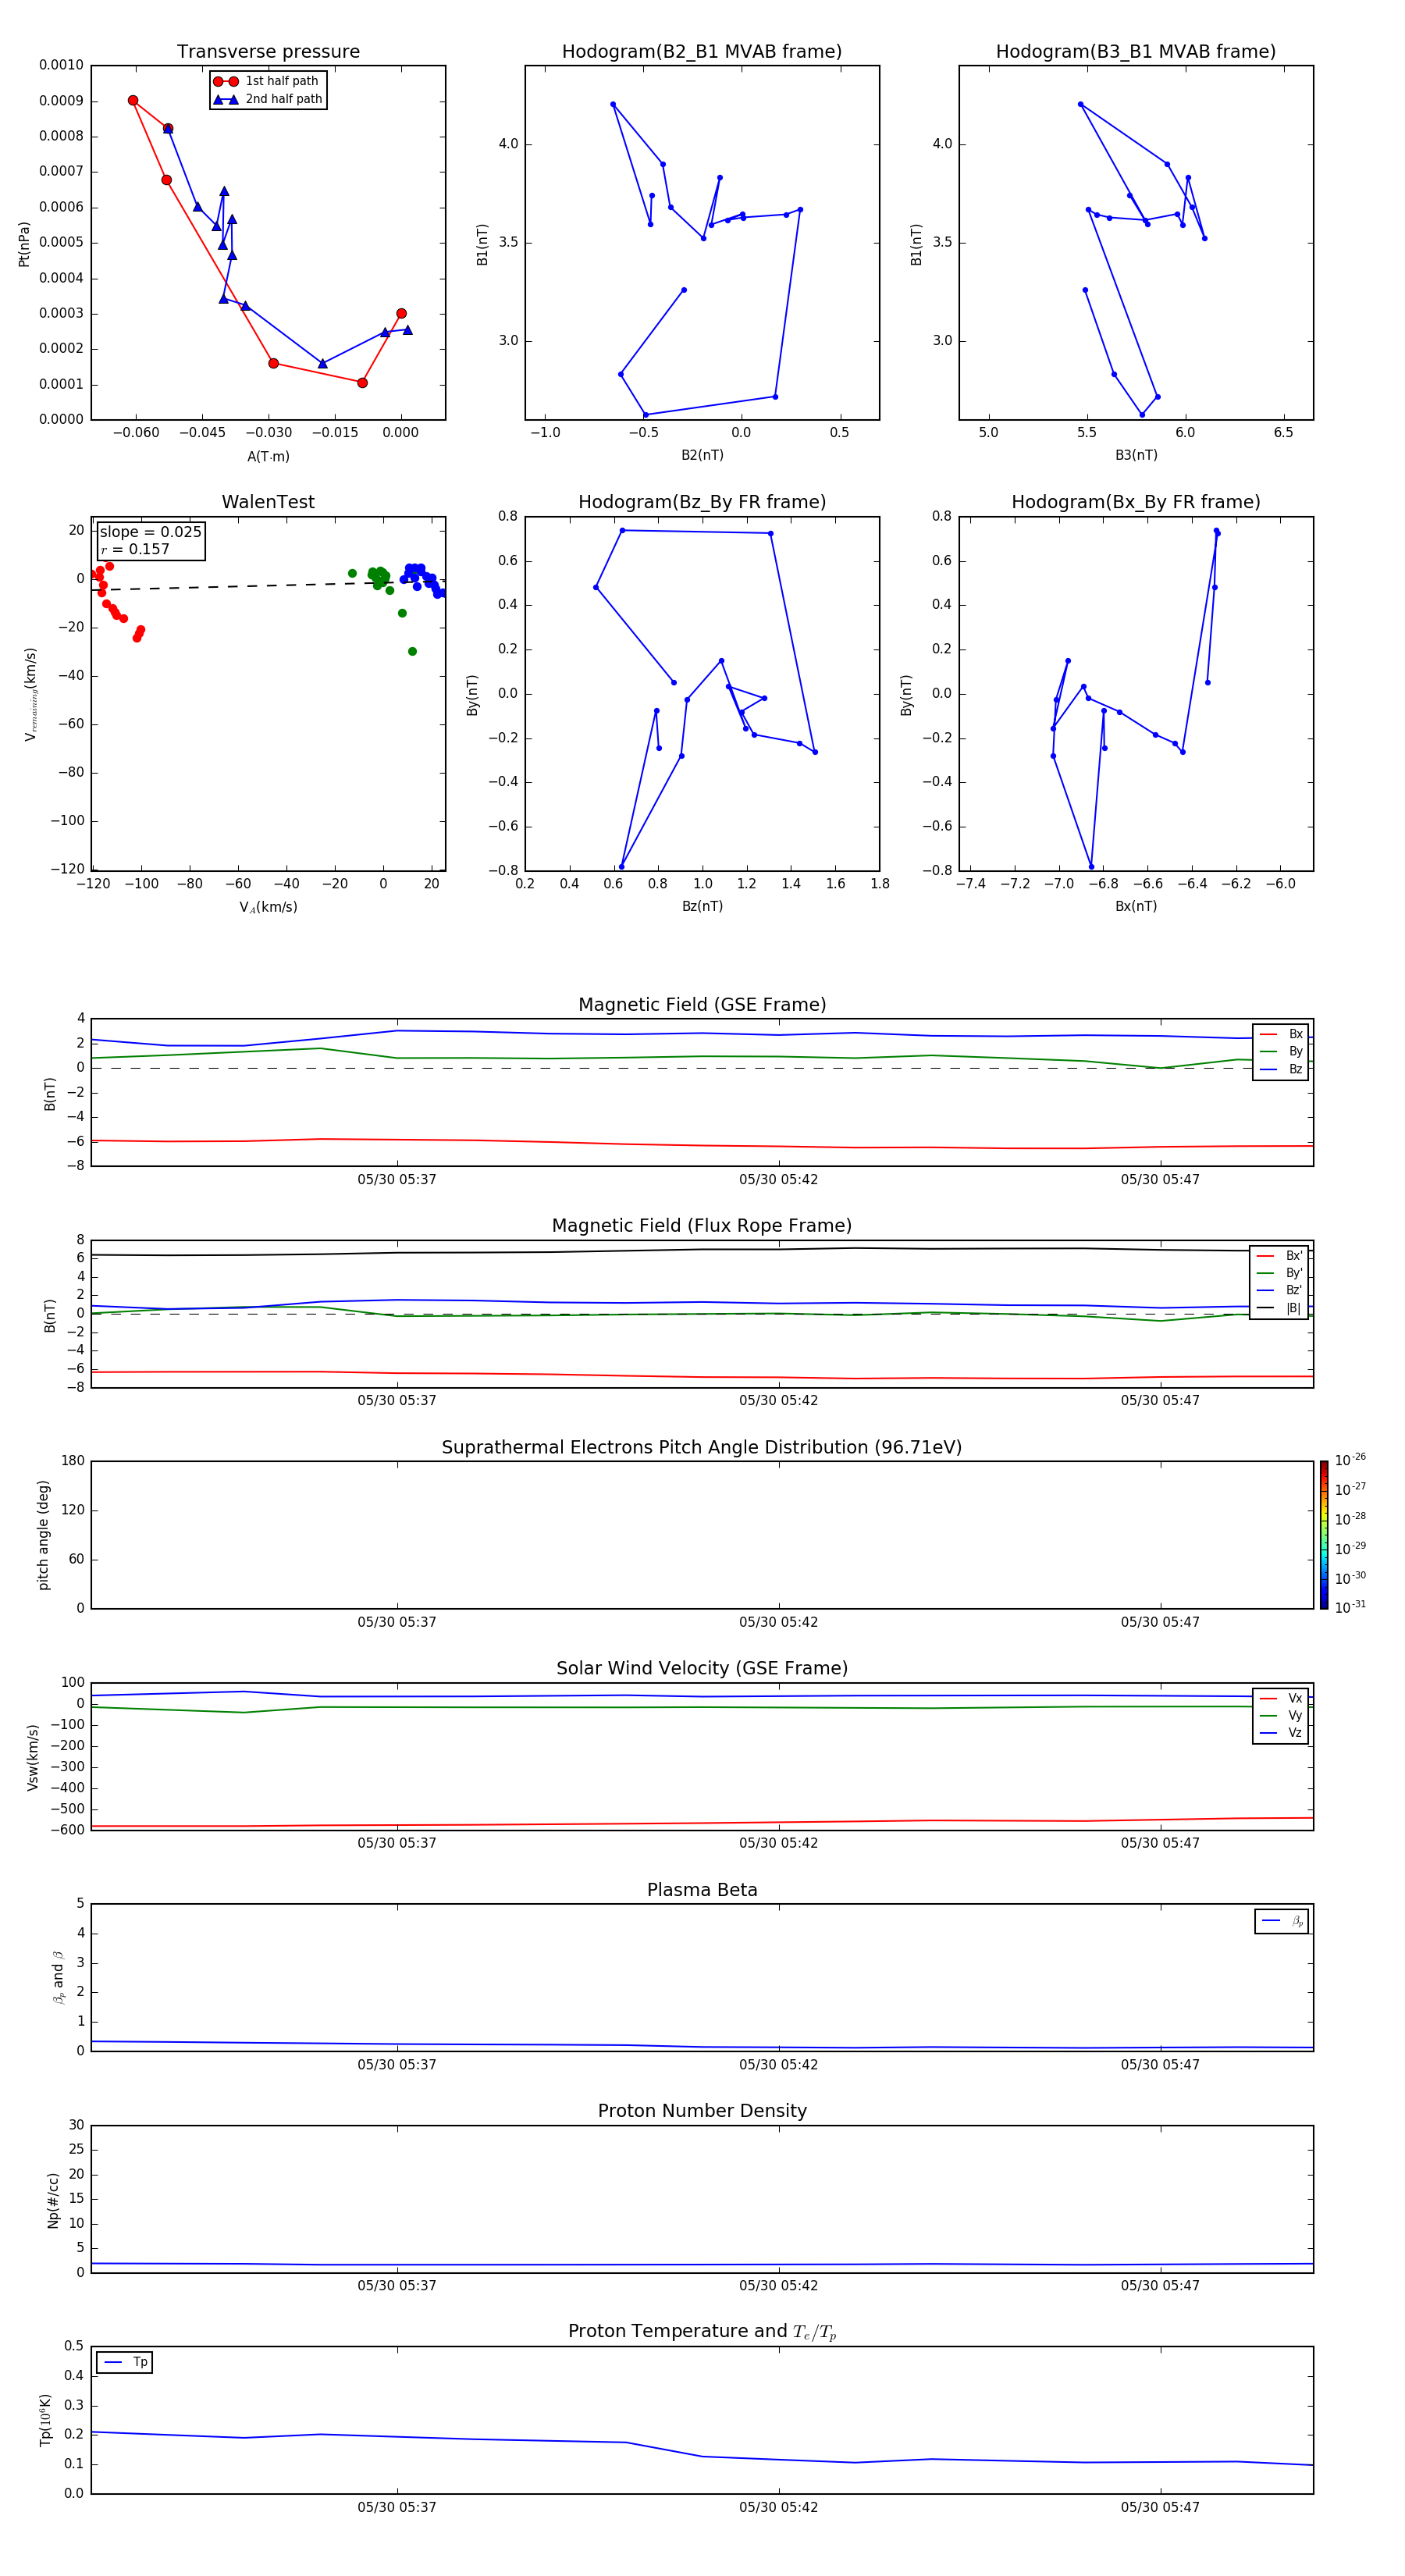Click the "slope = 0.025" annotation
This screenshot has height=2576, width=1405.
pos(150,532)
